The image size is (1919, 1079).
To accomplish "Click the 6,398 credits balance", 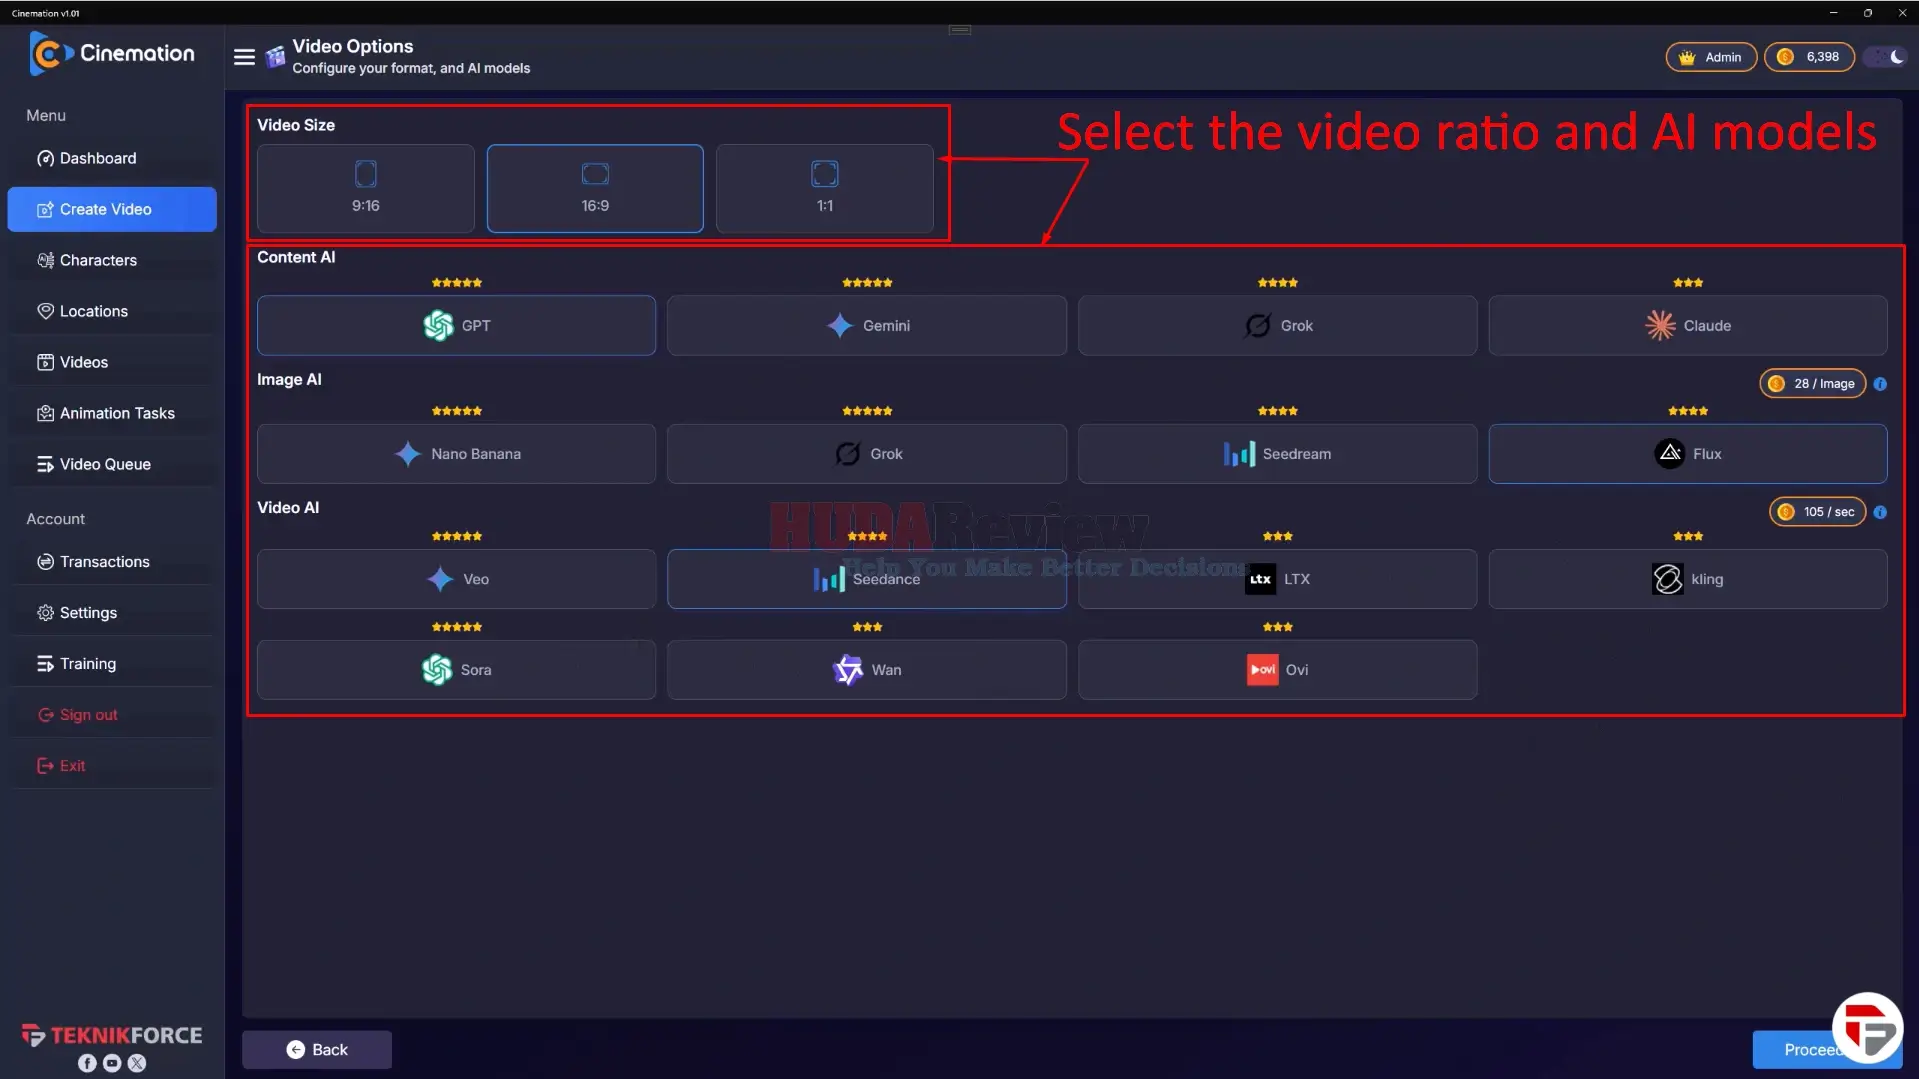I will pyautogui.click(x=1809, y=57).
